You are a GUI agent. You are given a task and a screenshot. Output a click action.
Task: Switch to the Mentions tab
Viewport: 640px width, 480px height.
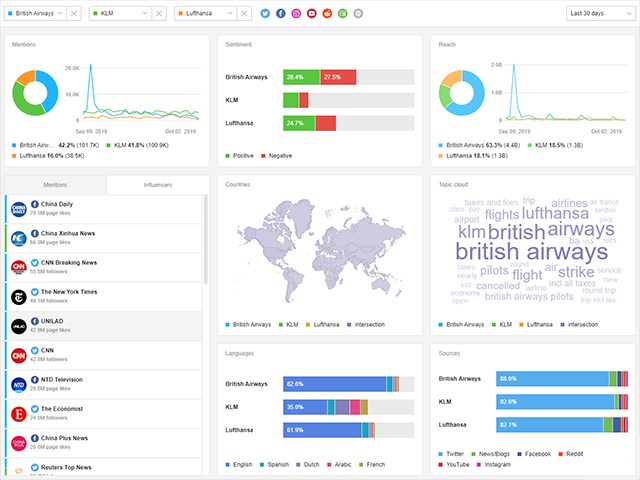(56, 185)
